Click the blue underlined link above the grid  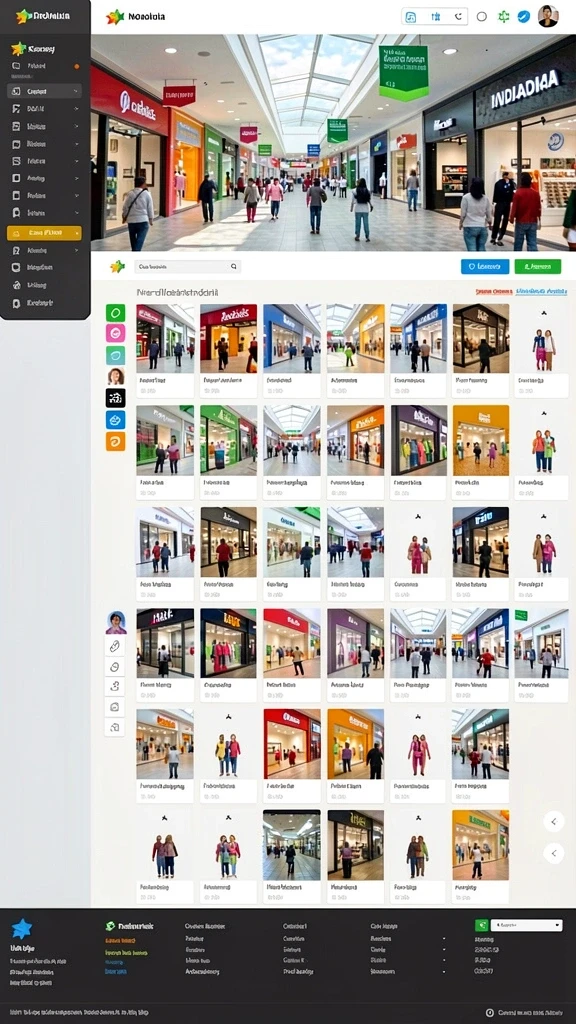click(541, 292)
